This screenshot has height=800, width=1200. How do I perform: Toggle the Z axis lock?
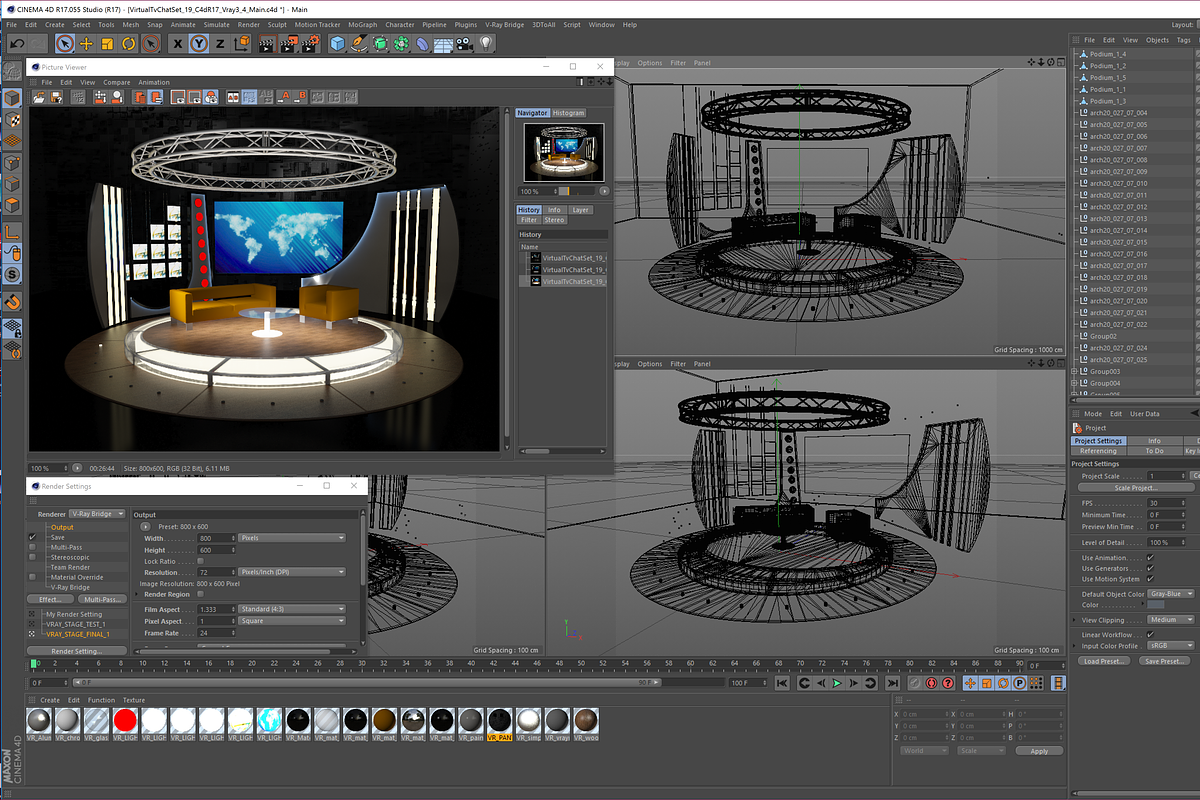[220, 44]
